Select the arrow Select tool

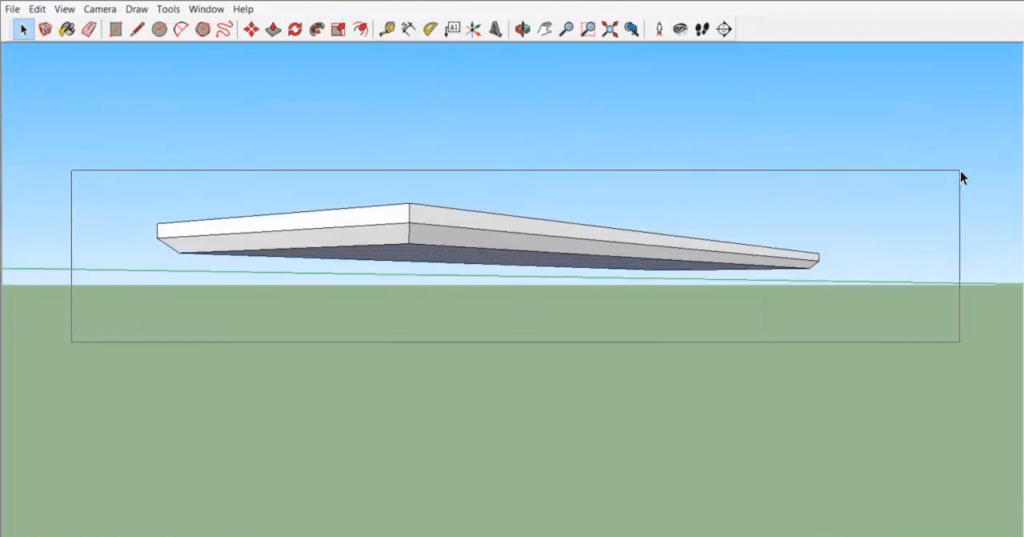24,29
